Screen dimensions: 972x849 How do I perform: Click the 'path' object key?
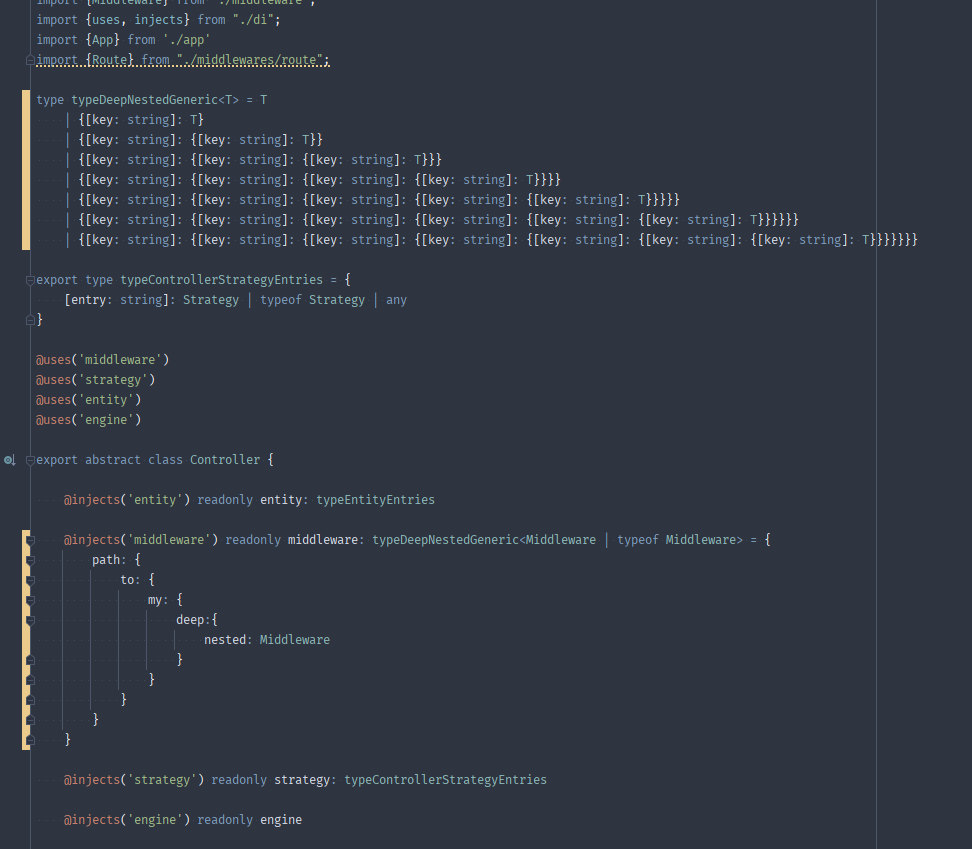(x=106, y=560)
